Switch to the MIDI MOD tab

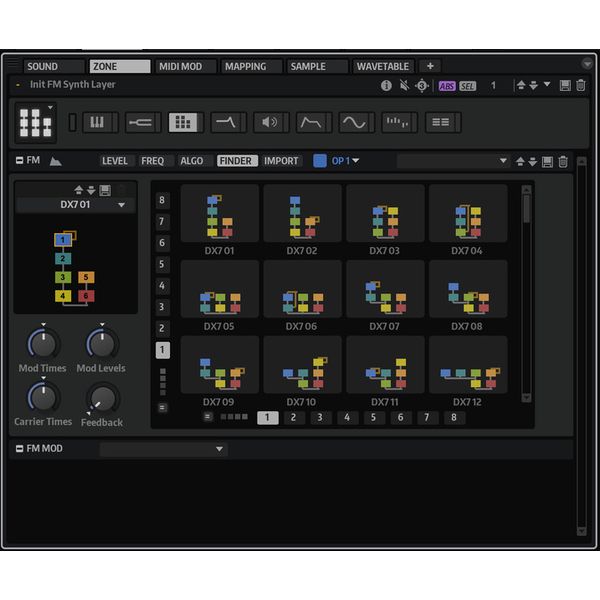[180, 67]
